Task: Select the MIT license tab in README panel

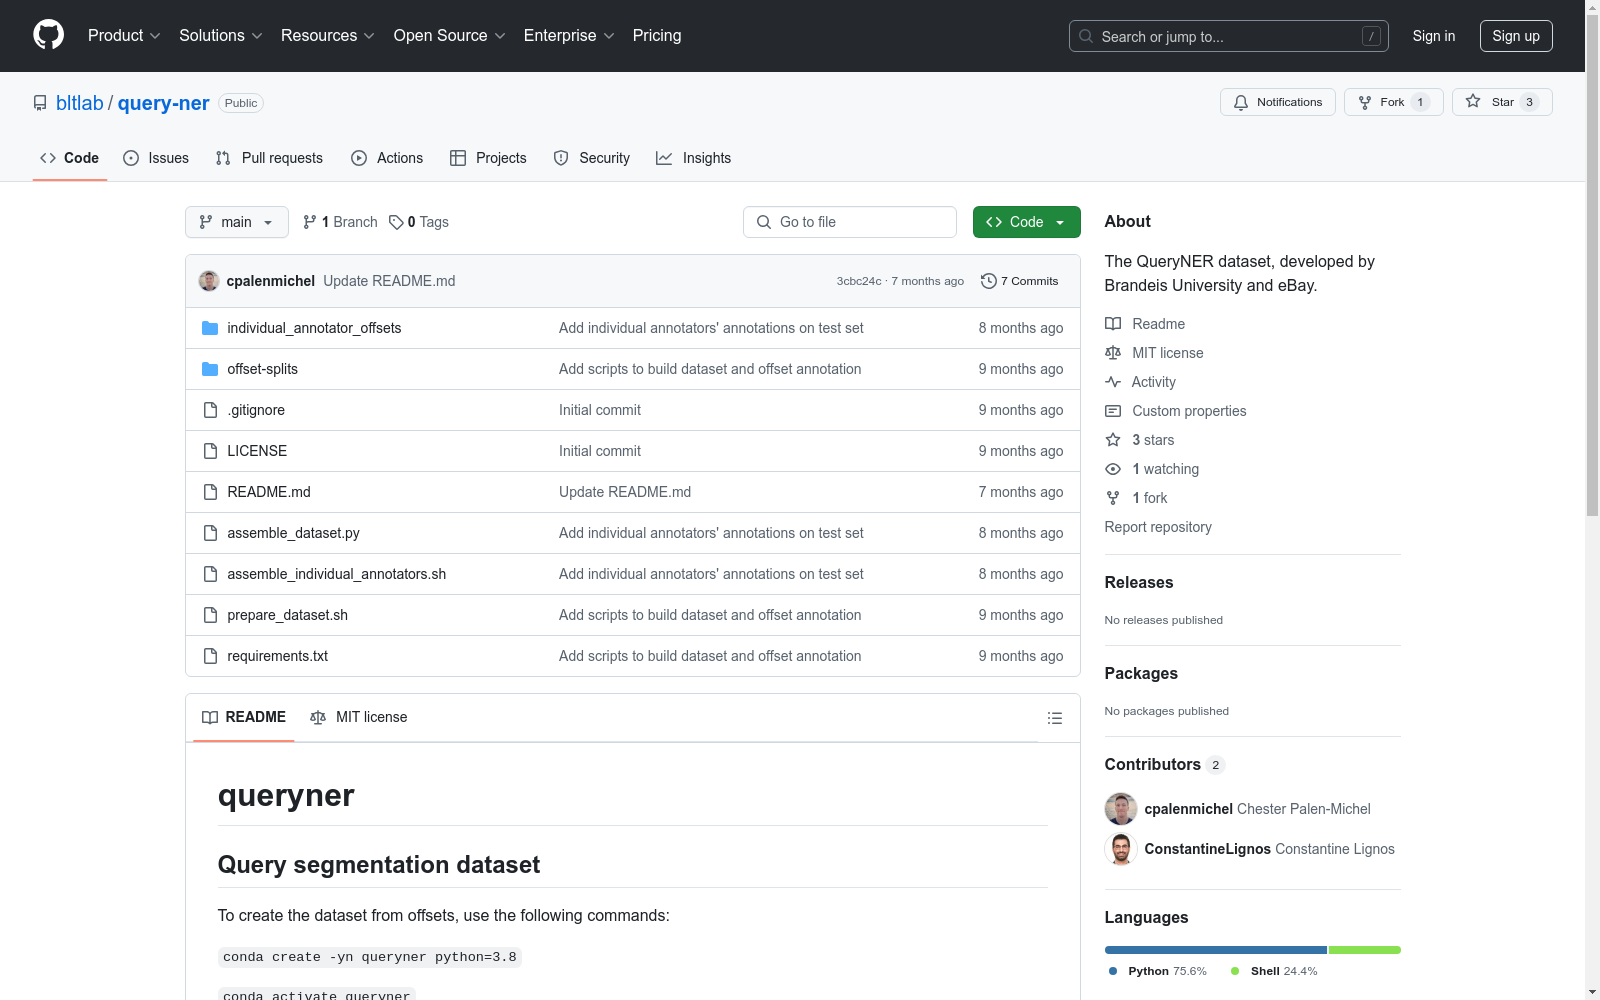Action: [359, 717]
